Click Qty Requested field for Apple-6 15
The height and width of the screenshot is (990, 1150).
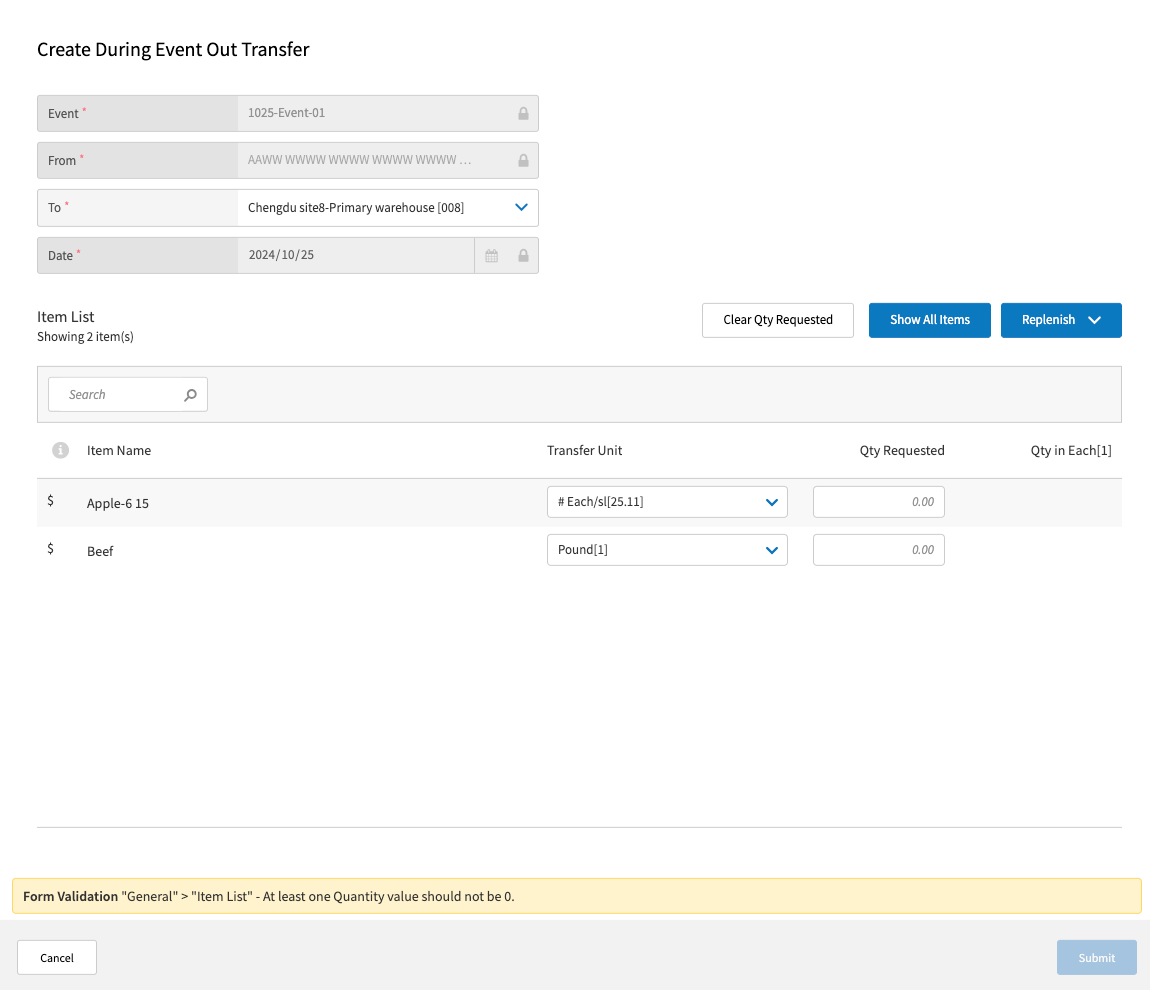pyautogui.click(x=878, y=502)
